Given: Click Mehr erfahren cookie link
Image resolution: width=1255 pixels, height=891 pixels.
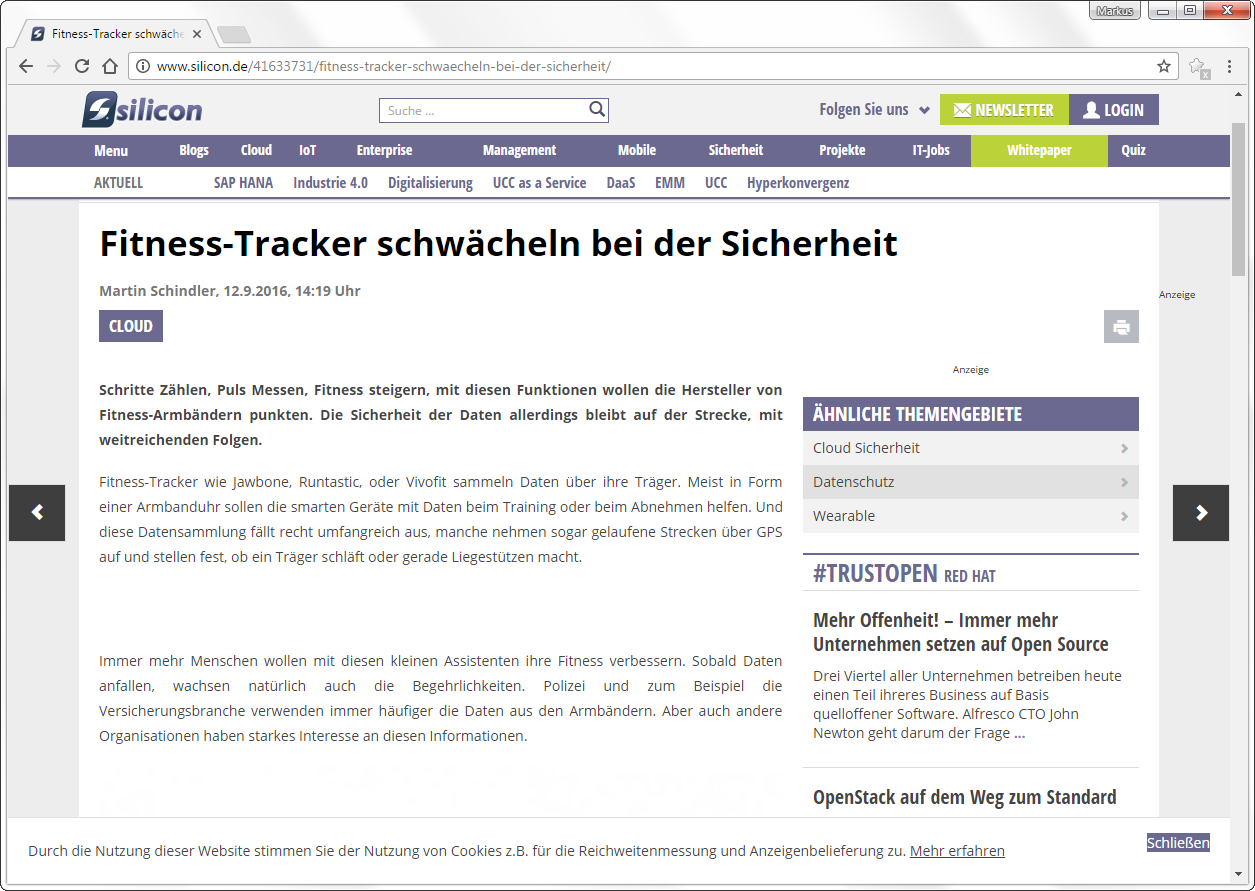Looking at the screenshot, I should pos(957,851).
